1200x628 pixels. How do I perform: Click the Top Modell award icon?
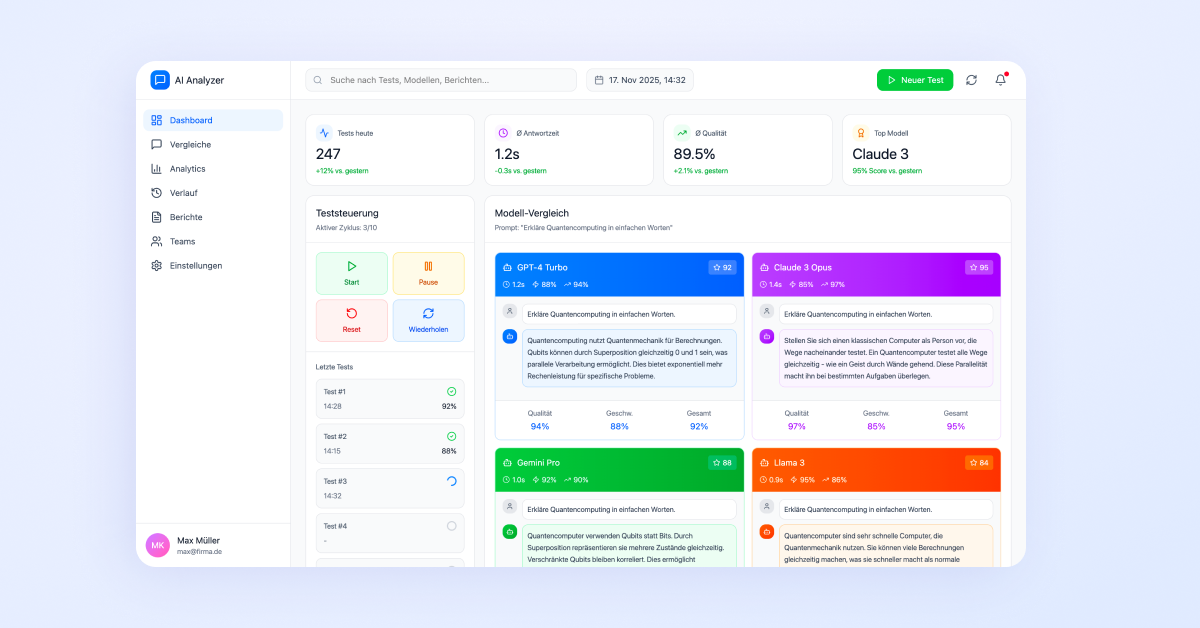coord(860,132)
